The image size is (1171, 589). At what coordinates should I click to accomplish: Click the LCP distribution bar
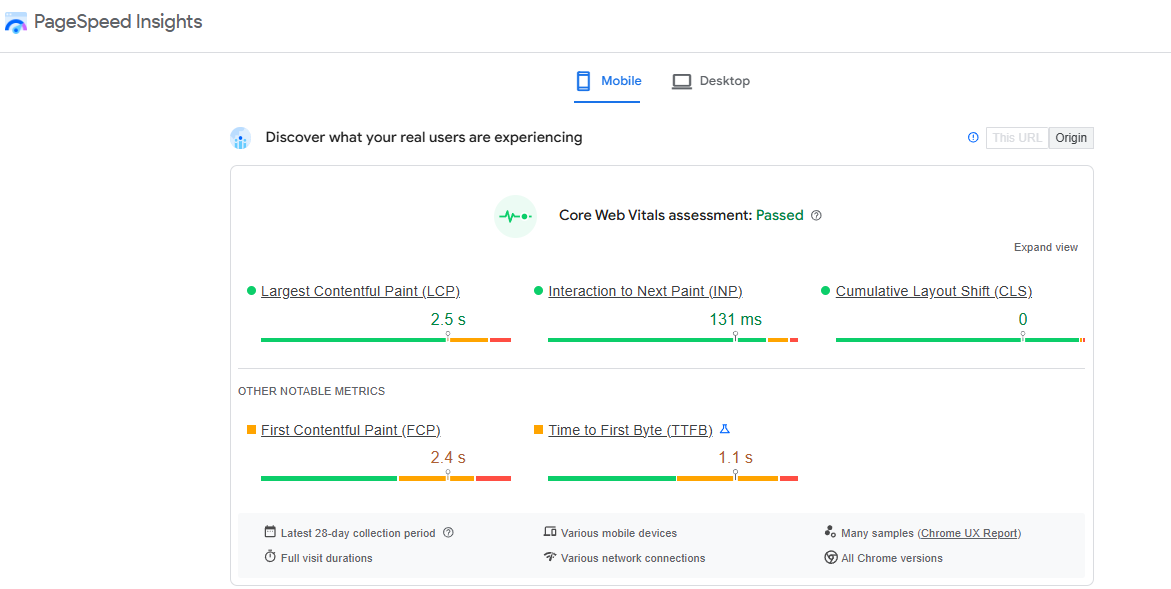tap(385, 340)
